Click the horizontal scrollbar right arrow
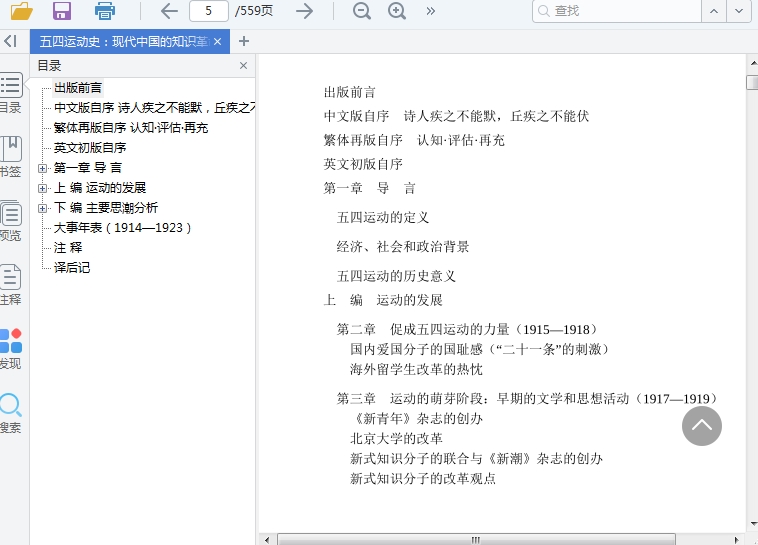 point(736,540)
